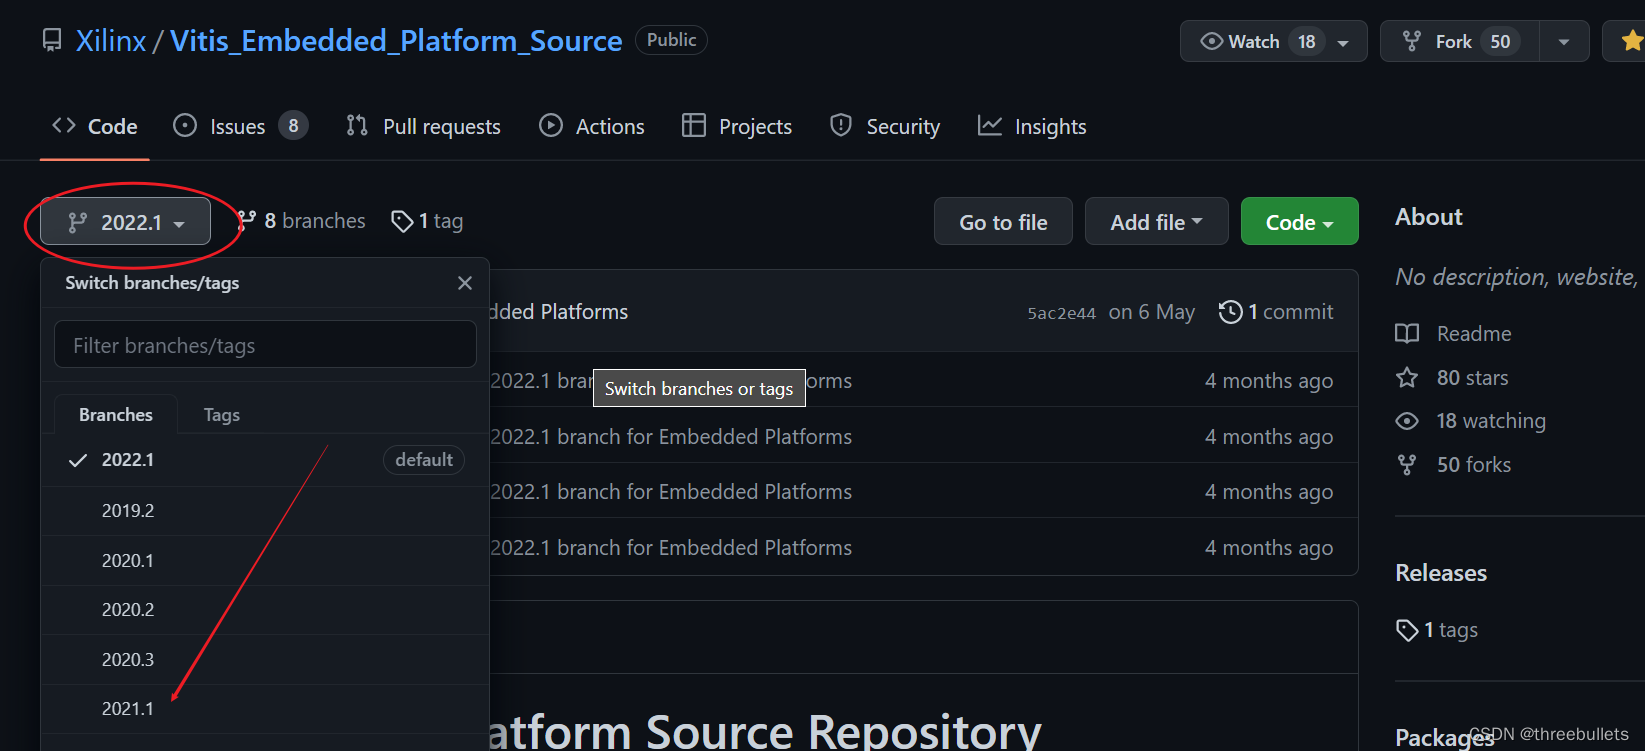This screenshot has width=1645, height=751.
Task: Click the Issues count badge 8
Action: (293, 126)
